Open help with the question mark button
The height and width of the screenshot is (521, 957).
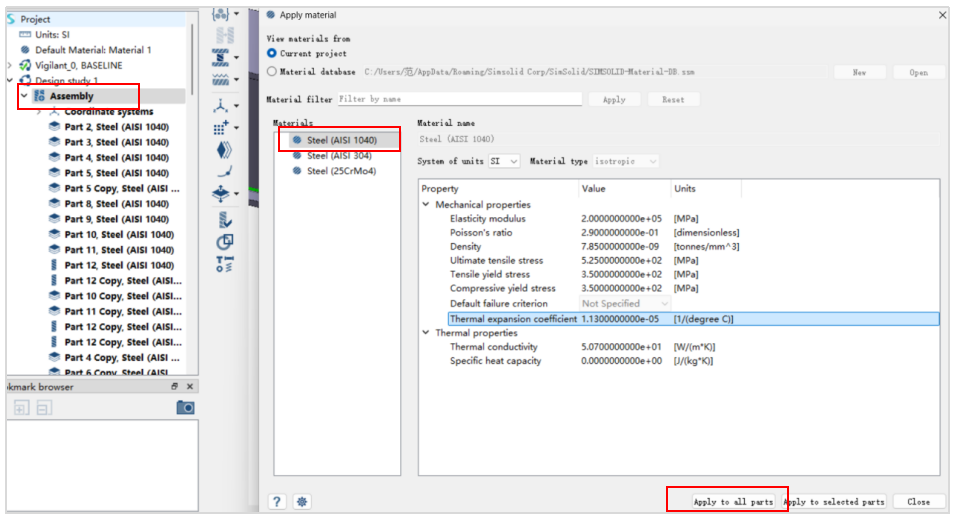pyautogui.click(x=277, y=501)
